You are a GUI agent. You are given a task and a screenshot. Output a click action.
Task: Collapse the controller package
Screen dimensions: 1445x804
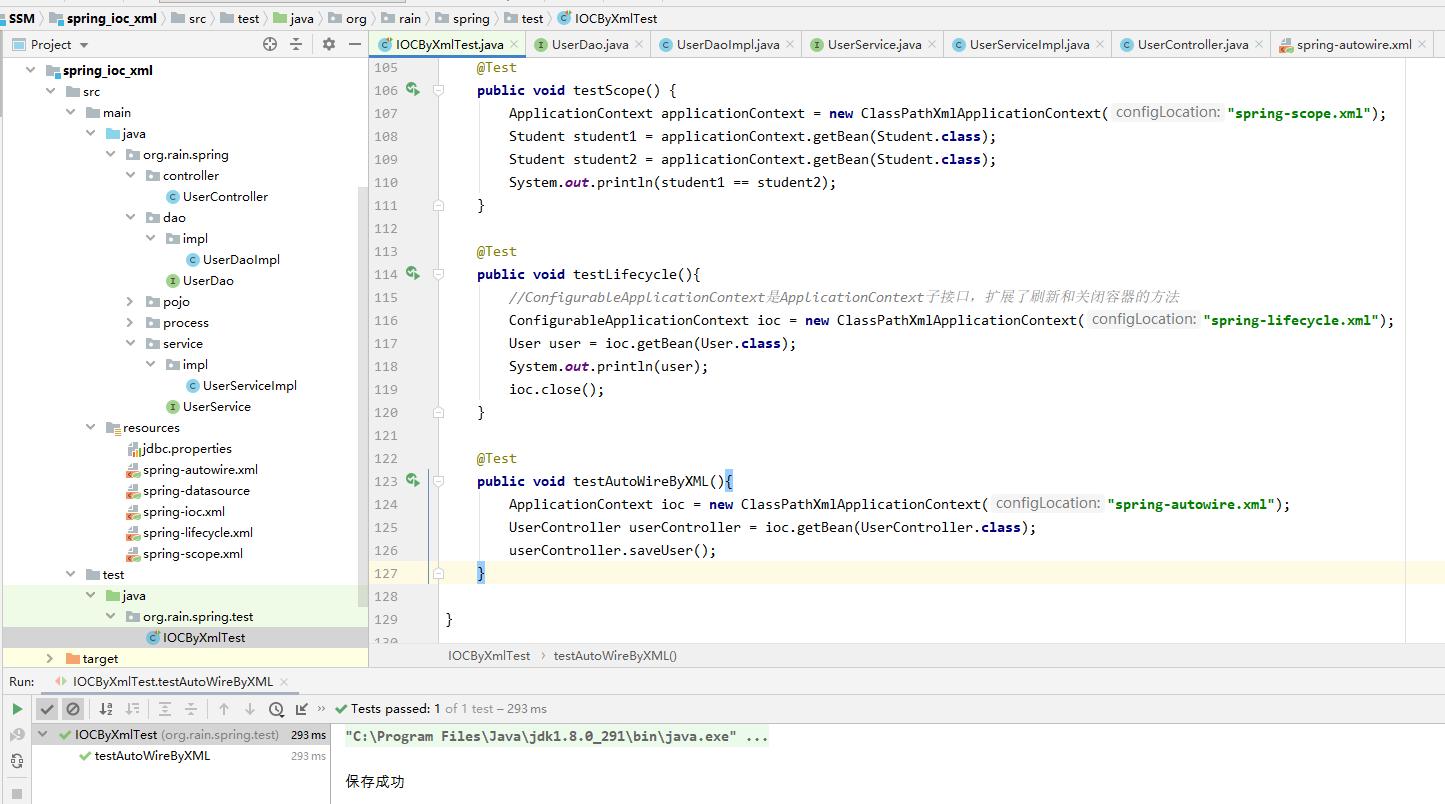pyautogui.click(x=131, y=176)
